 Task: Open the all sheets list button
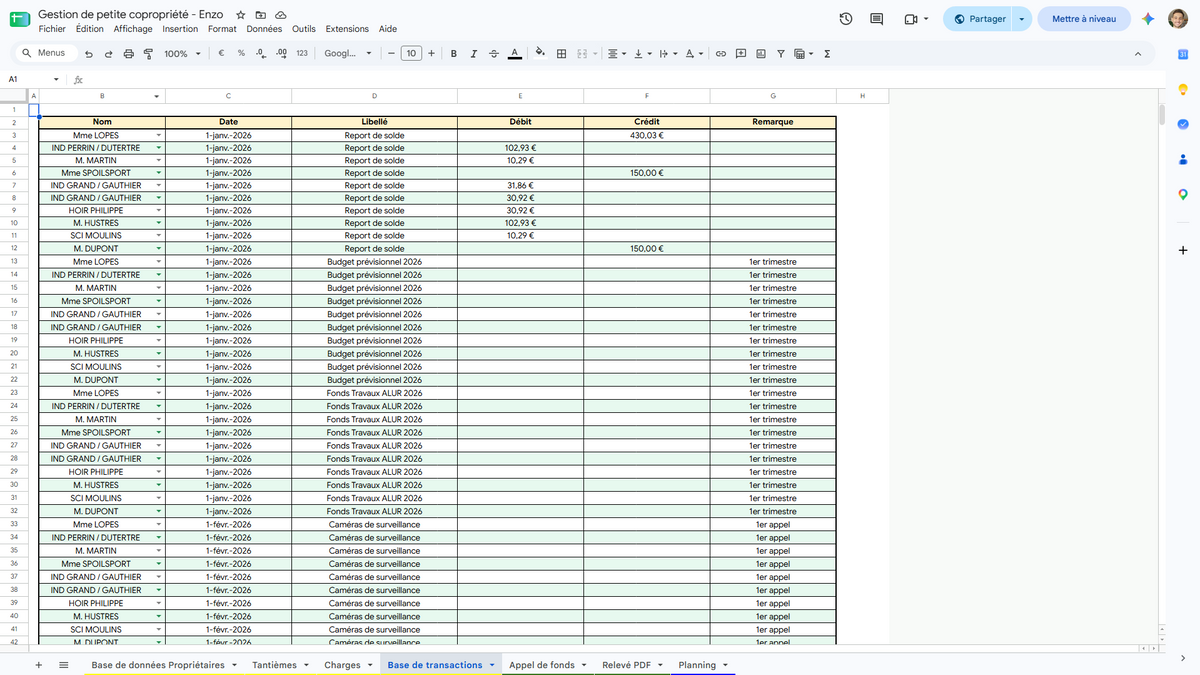click(x=64, y=665)
